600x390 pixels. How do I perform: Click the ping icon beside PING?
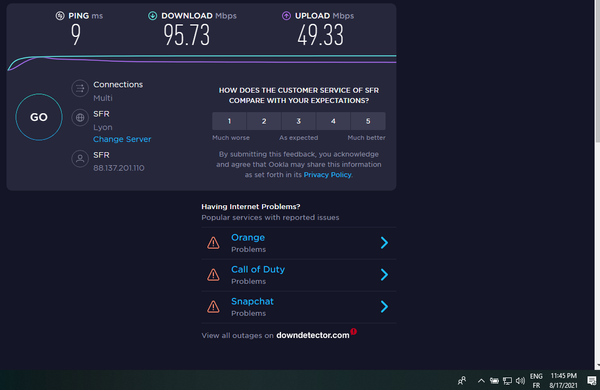pos(60,16)
